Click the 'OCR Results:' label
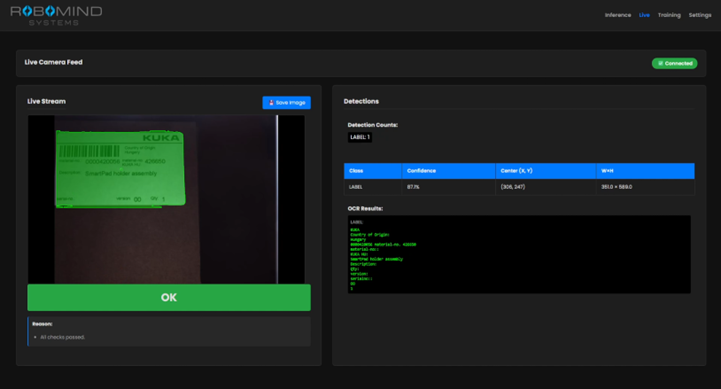721x389 pixels. 365,208
